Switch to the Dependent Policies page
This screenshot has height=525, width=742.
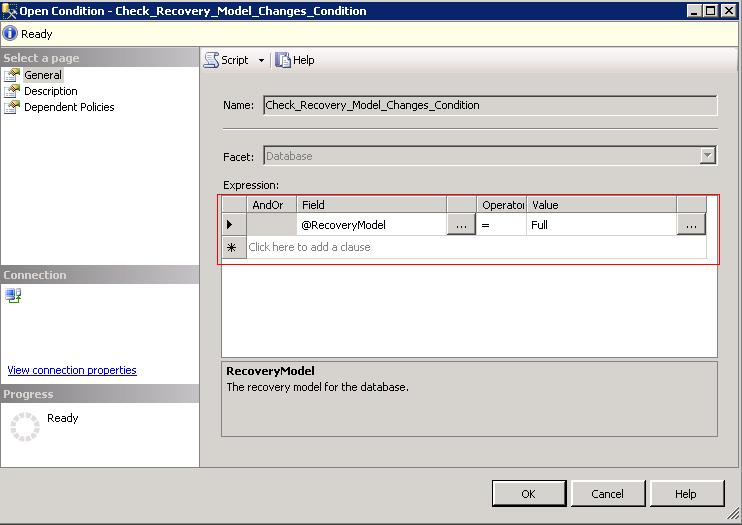[69, 107]
